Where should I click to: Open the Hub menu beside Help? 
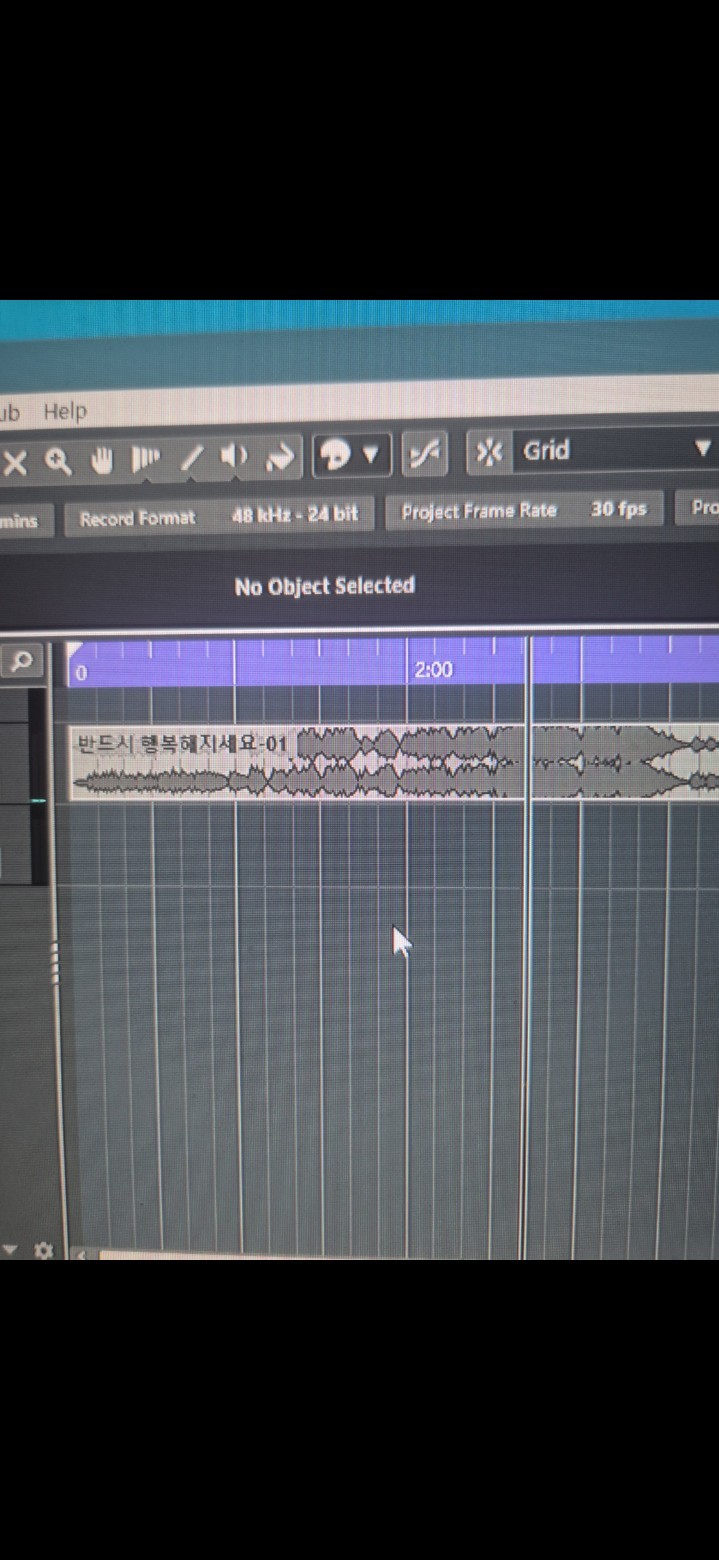(9, 412)
